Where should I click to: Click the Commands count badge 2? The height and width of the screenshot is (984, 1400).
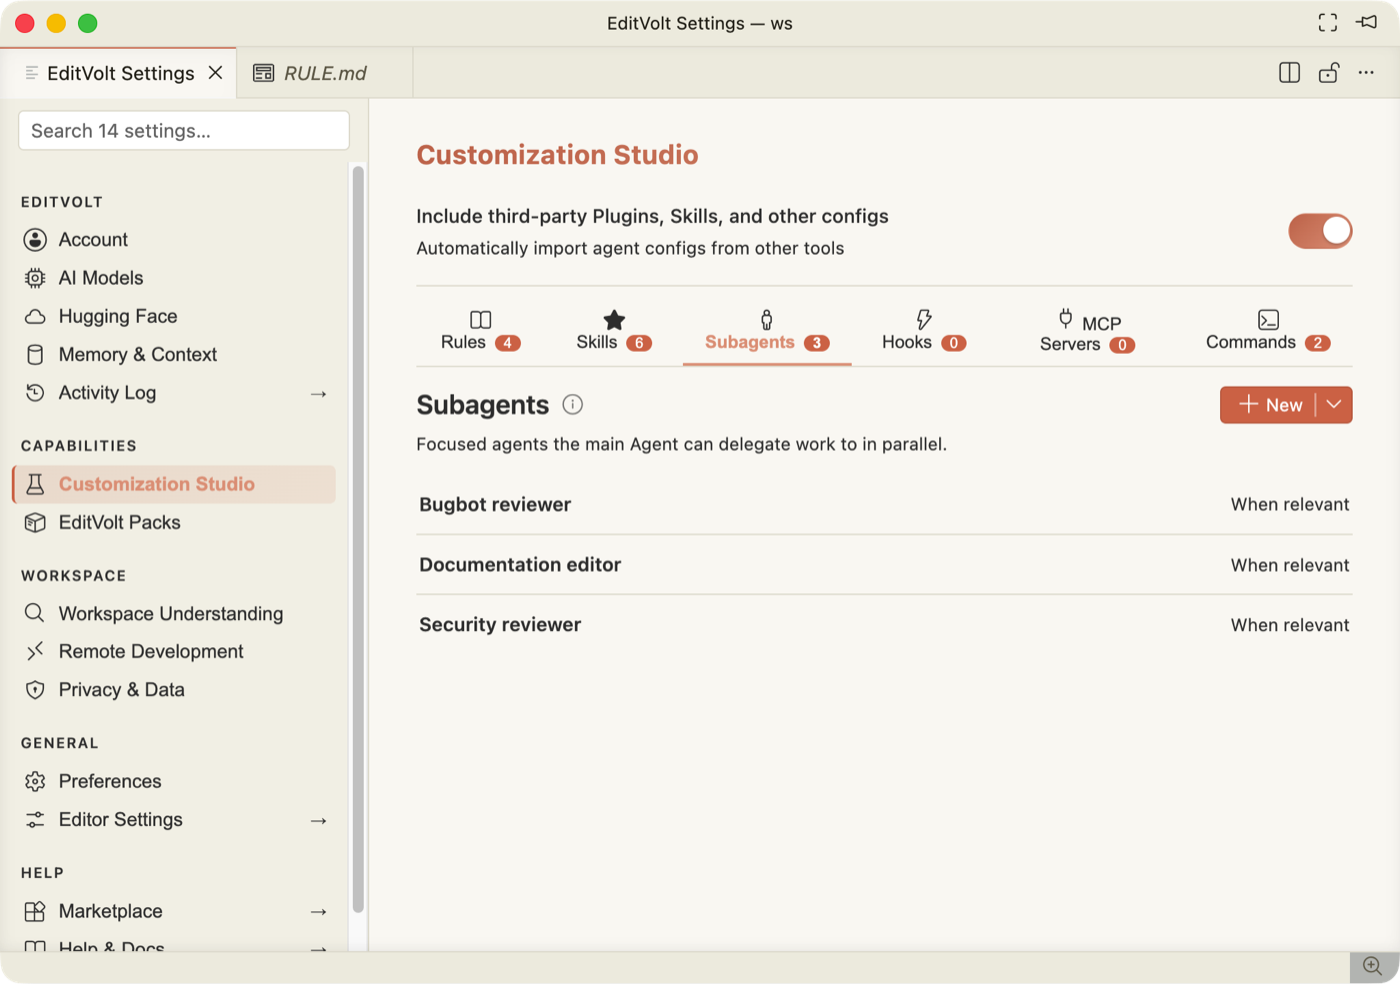click(x=1318, y=343)
